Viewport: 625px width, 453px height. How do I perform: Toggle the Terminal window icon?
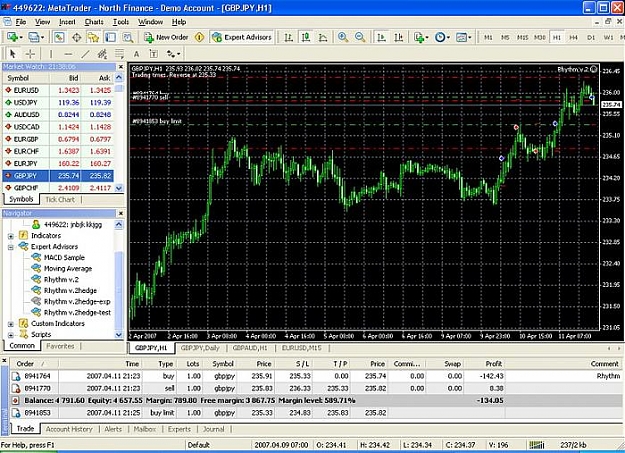coord(110,37)
